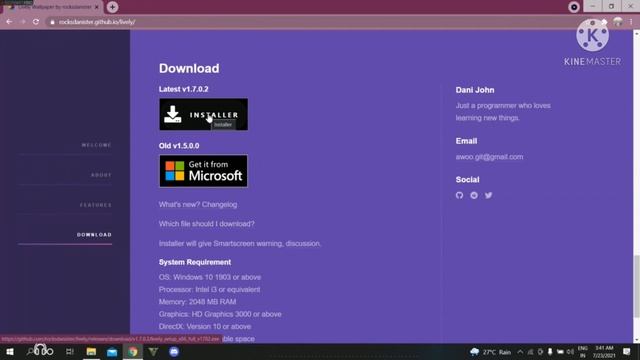Open the Get it from Microsoft badge
Viewport: 640px width, 360px height.
[x=203, y=171]
